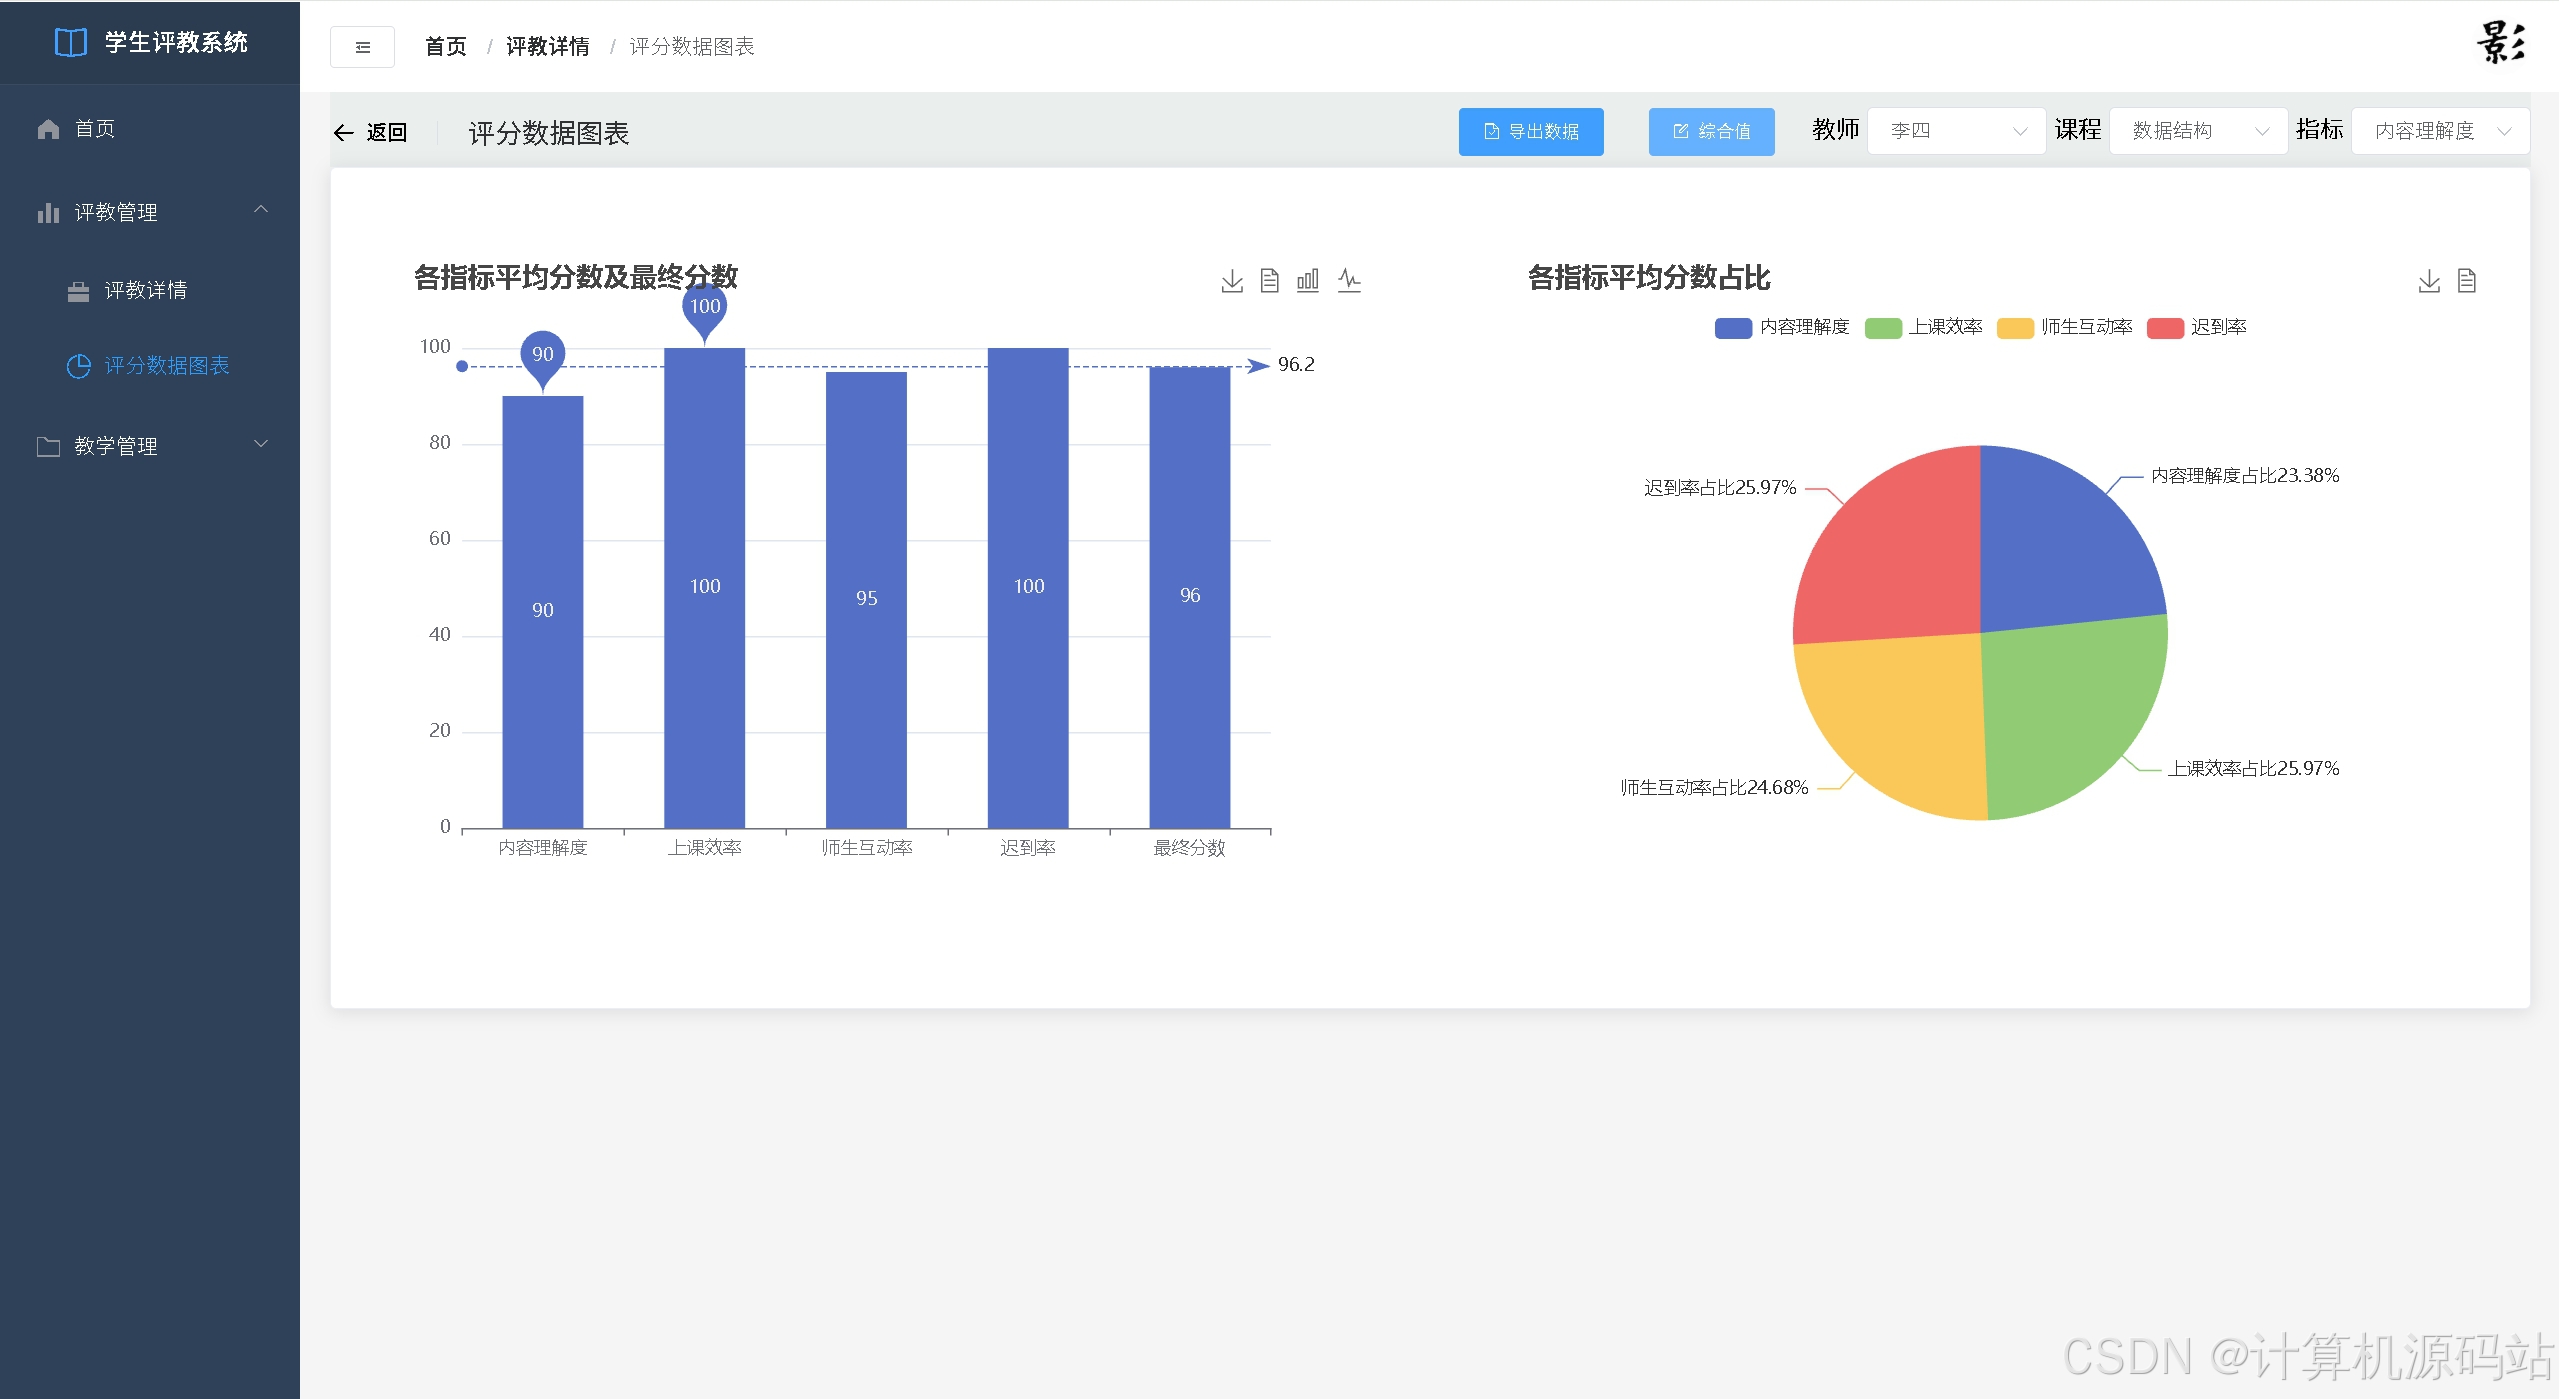
Task: Click the 导出数据 button
Action: point(1531,132)
